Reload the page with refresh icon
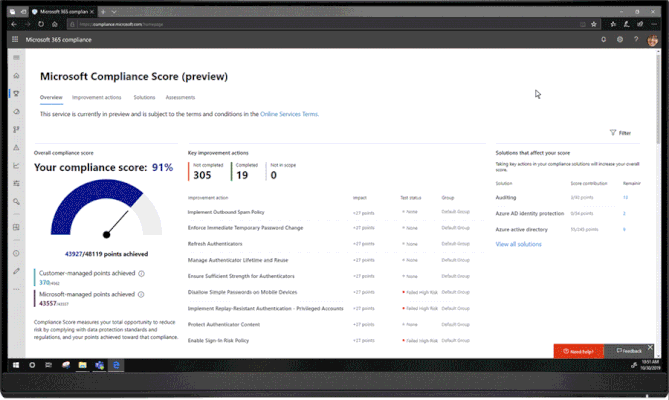 point(41,24)
